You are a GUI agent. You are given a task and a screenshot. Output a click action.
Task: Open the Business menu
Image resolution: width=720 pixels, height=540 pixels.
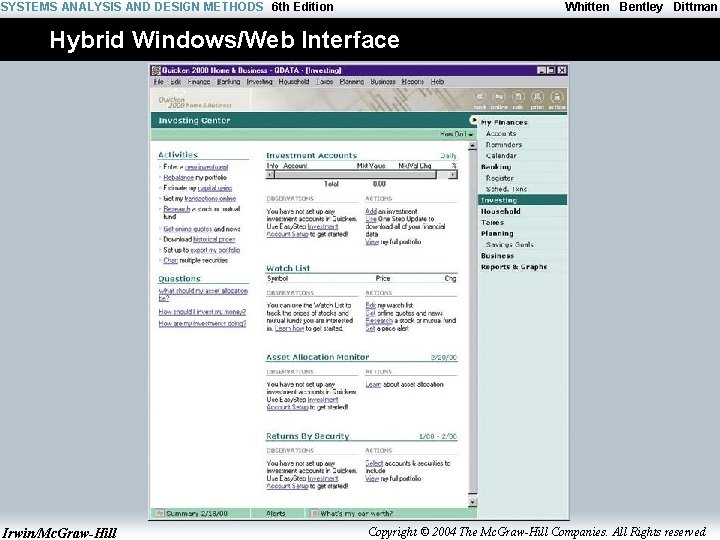[x=383, y=82]
